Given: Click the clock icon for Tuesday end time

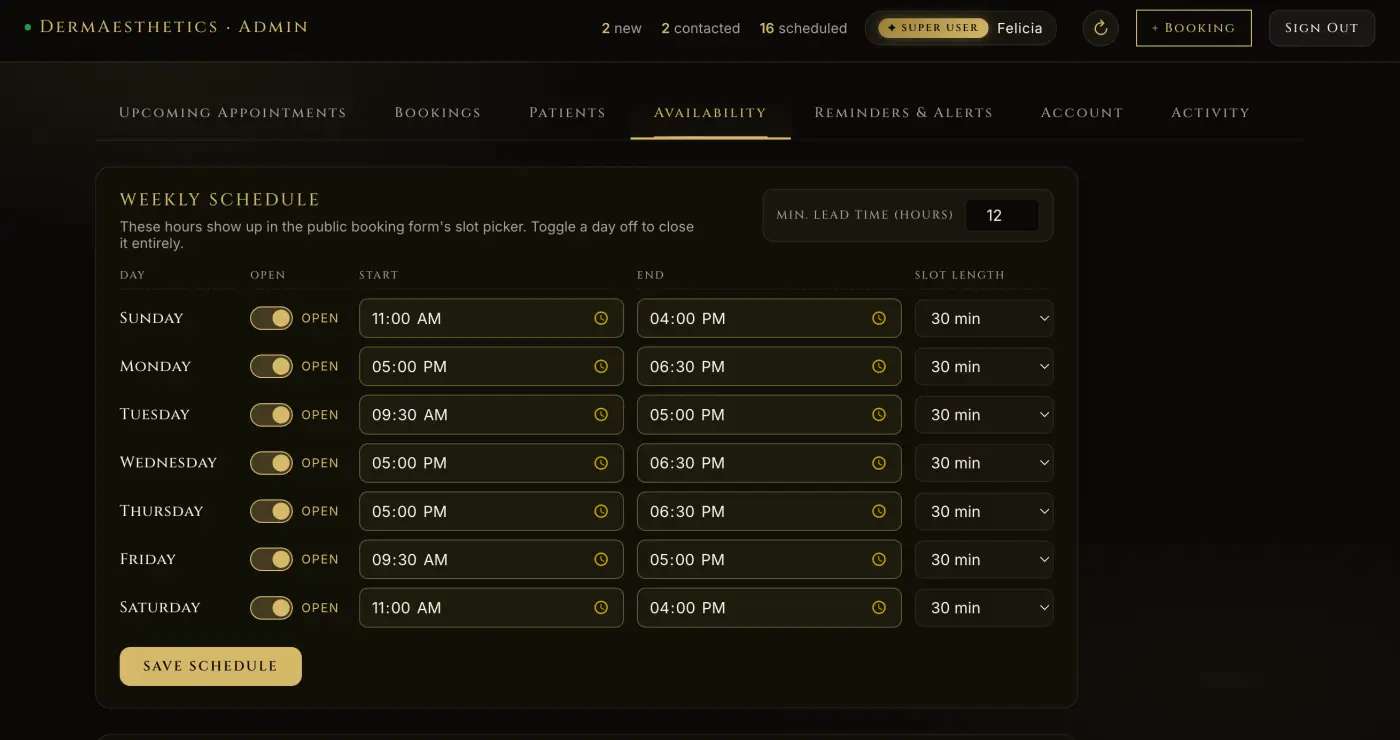Looking at the screenshot, I should 879,414.
